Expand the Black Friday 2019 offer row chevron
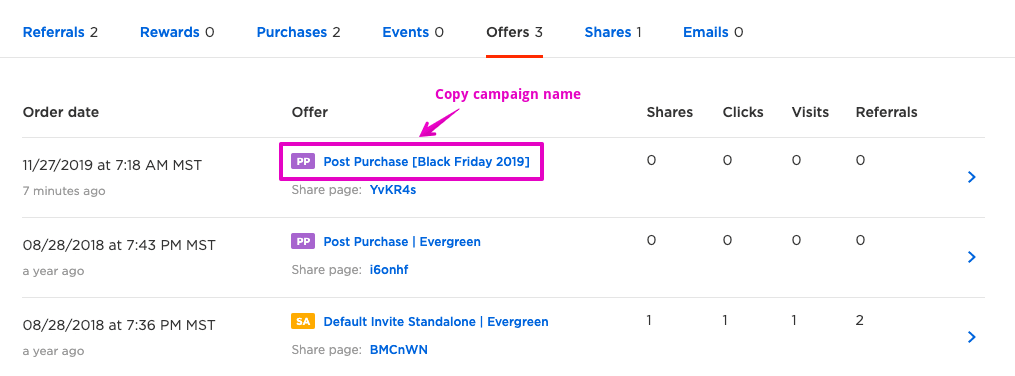The width and height of the screenshot is (1015, 376). 971,177
